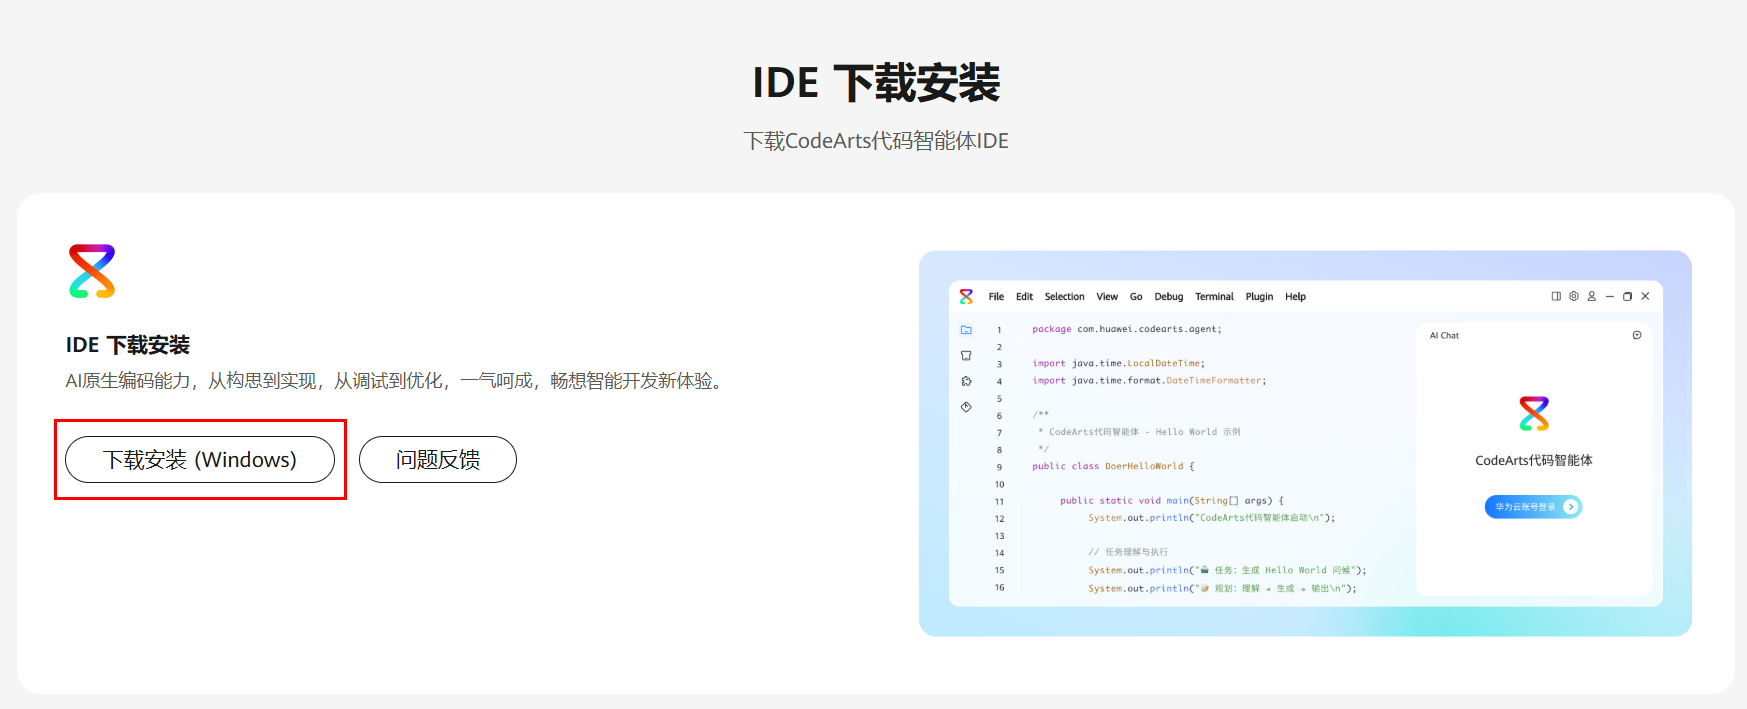1747x709 pixels.
Task: Click the CodeArts代码智能体 label in the AI Chat panel
Action: tap(1534, 461)
